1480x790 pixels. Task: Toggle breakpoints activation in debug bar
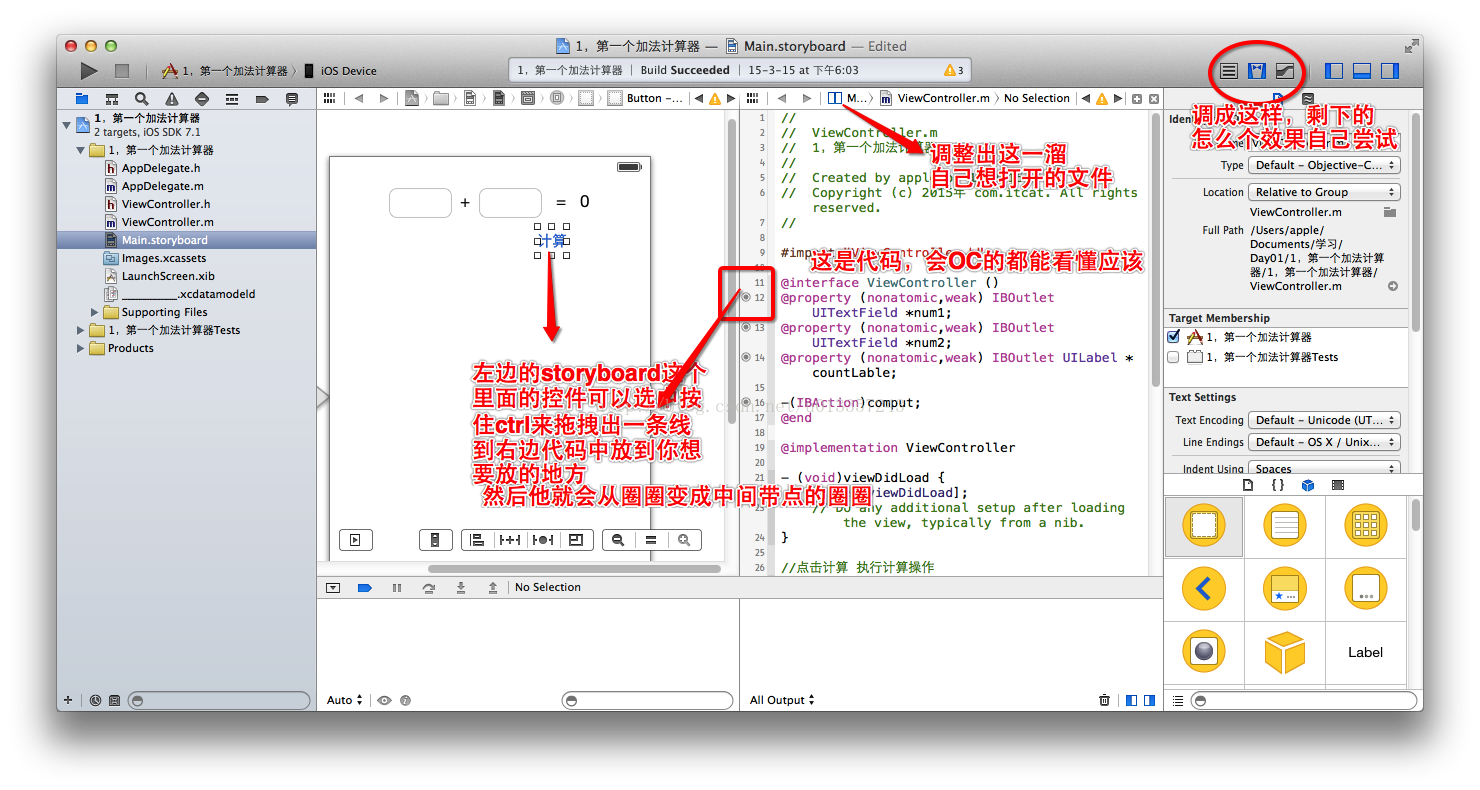(365, 588)
